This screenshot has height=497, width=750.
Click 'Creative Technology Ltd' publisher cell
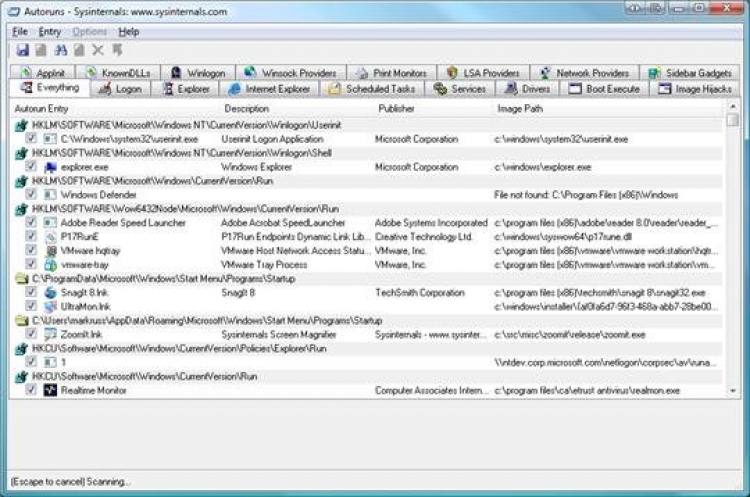(424, 237)
